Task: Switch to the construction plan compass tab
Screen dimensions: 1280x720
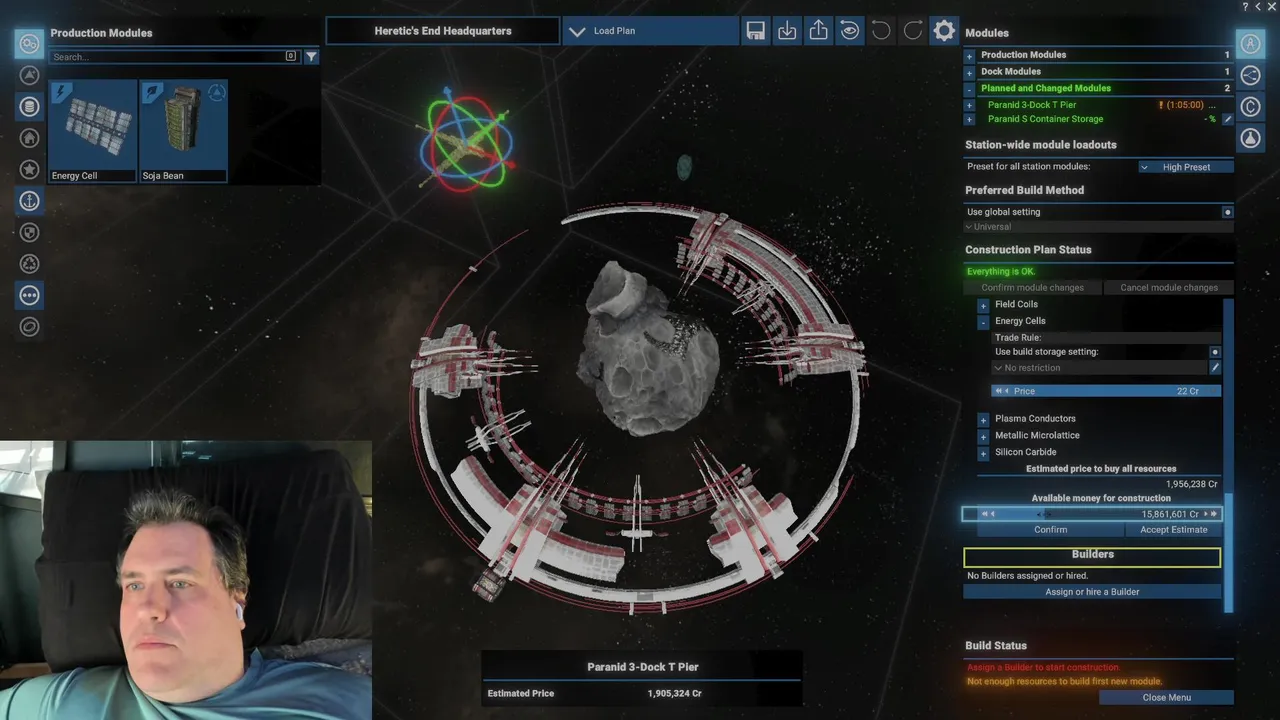Action: point(1250,43)
